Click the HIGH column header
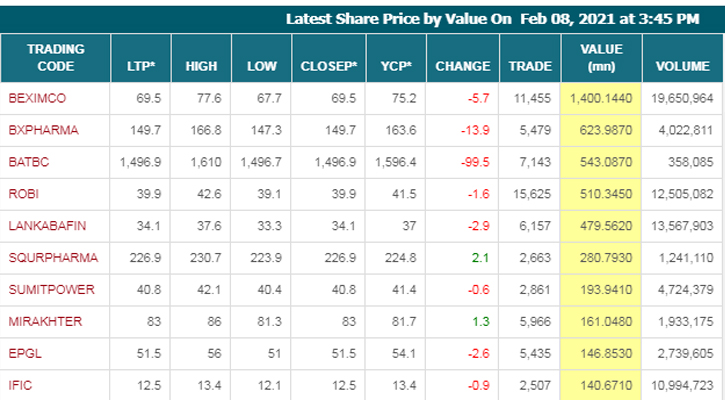The width and height of the screenshot is (725, 400). click(x=201, y=66)
